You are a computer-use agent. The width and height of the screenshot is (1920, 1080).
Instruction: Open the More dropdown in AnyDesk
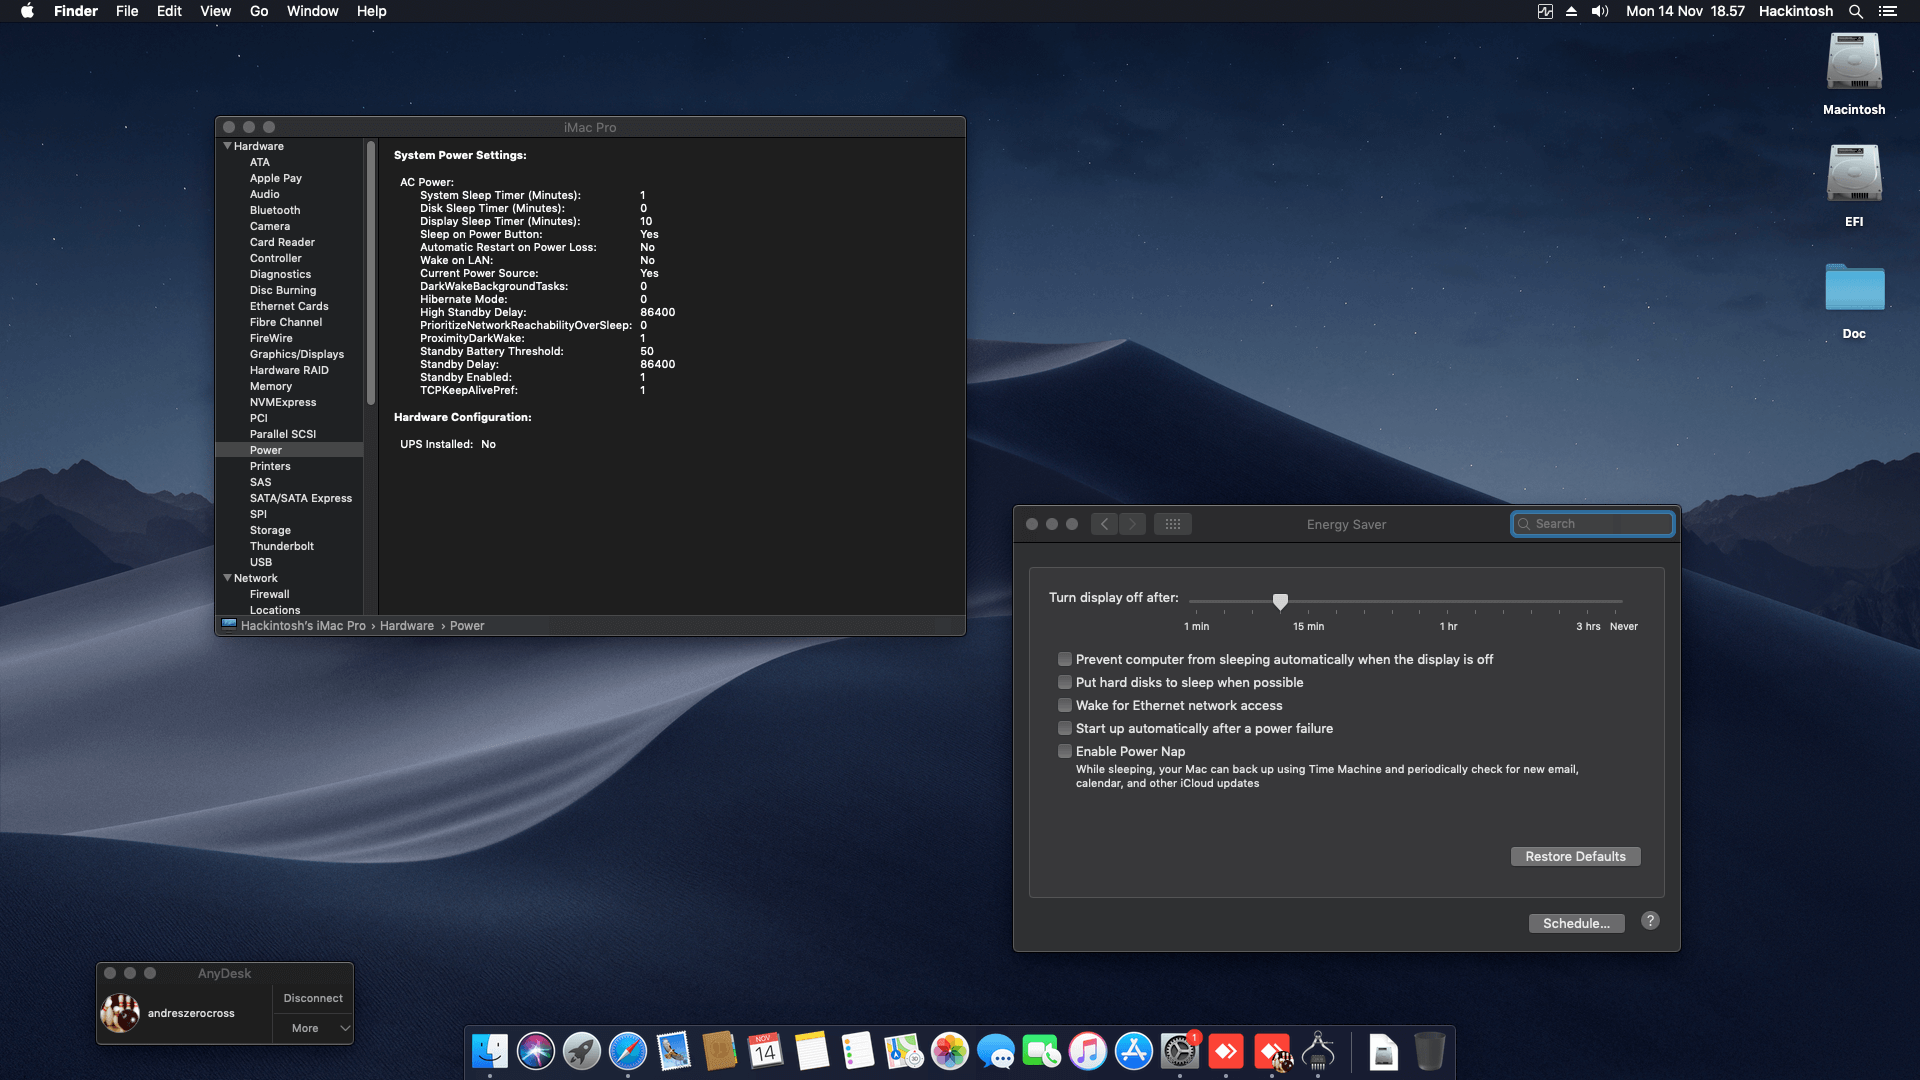[x=313, y=1028]
